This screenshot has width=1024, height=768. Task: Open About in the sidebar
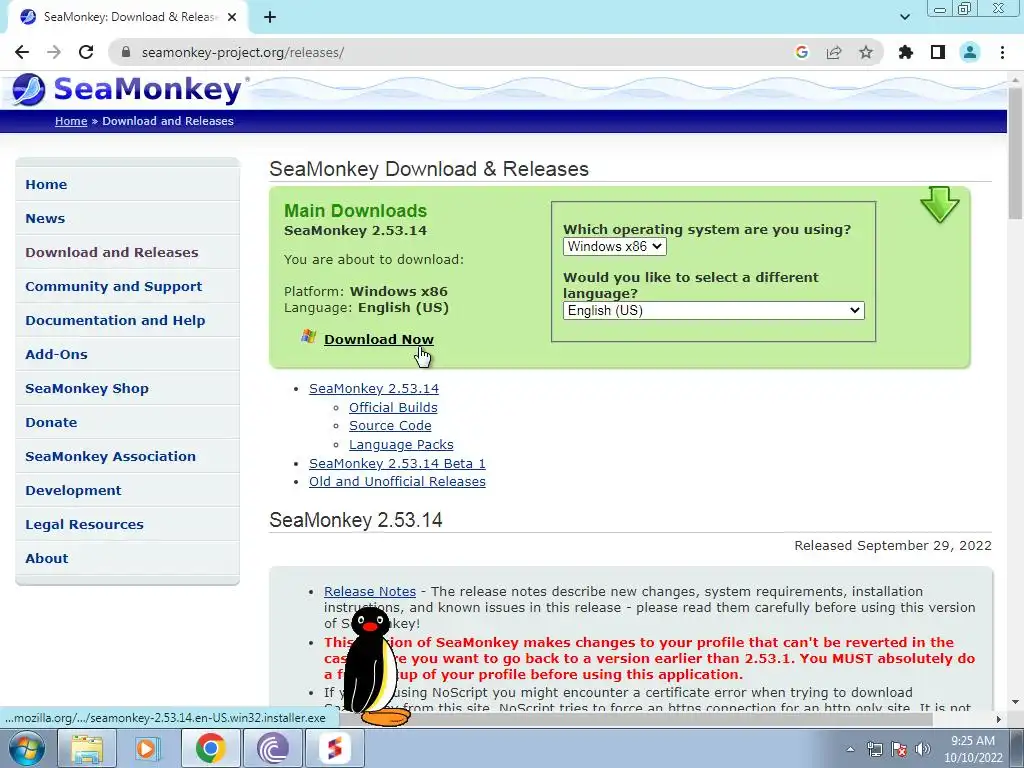(127, 558)
